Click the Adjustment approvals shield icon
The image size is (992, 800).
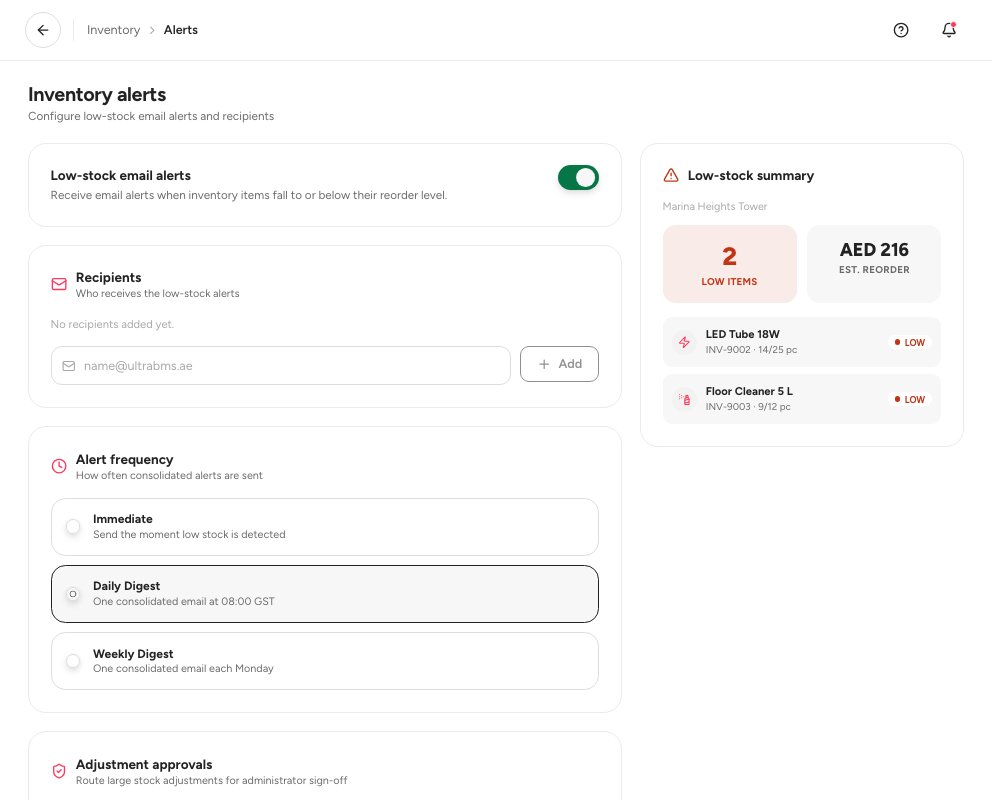coord(59,771)
